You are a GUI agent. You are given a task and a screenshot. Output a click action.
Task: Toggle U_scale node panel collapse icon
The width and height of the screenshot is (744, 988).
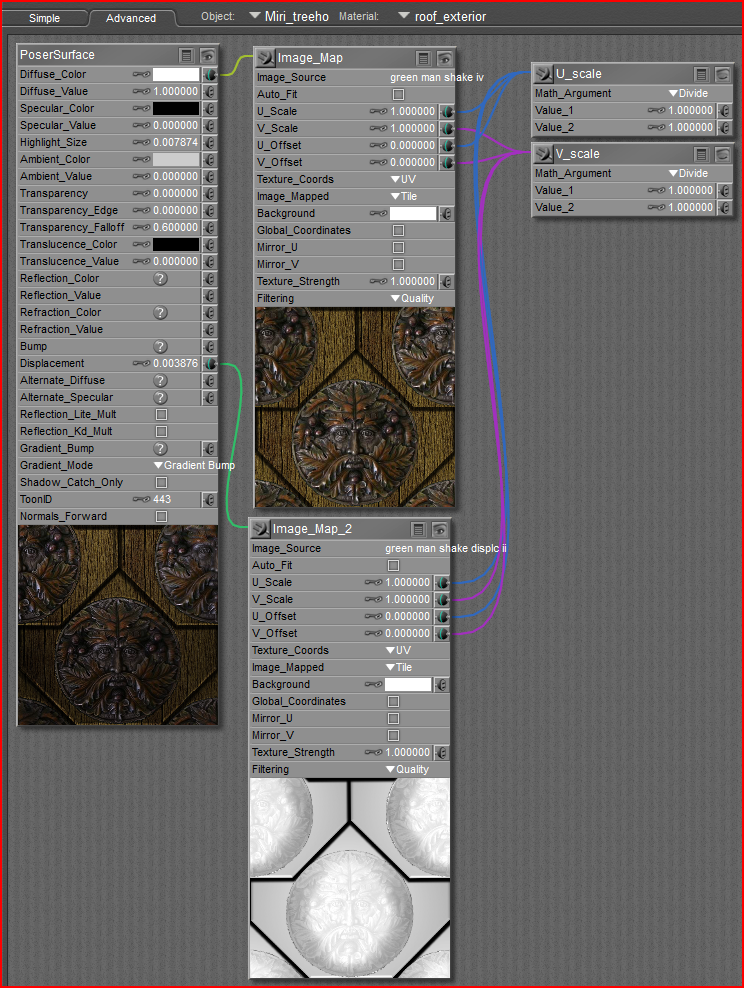(702, 74)
